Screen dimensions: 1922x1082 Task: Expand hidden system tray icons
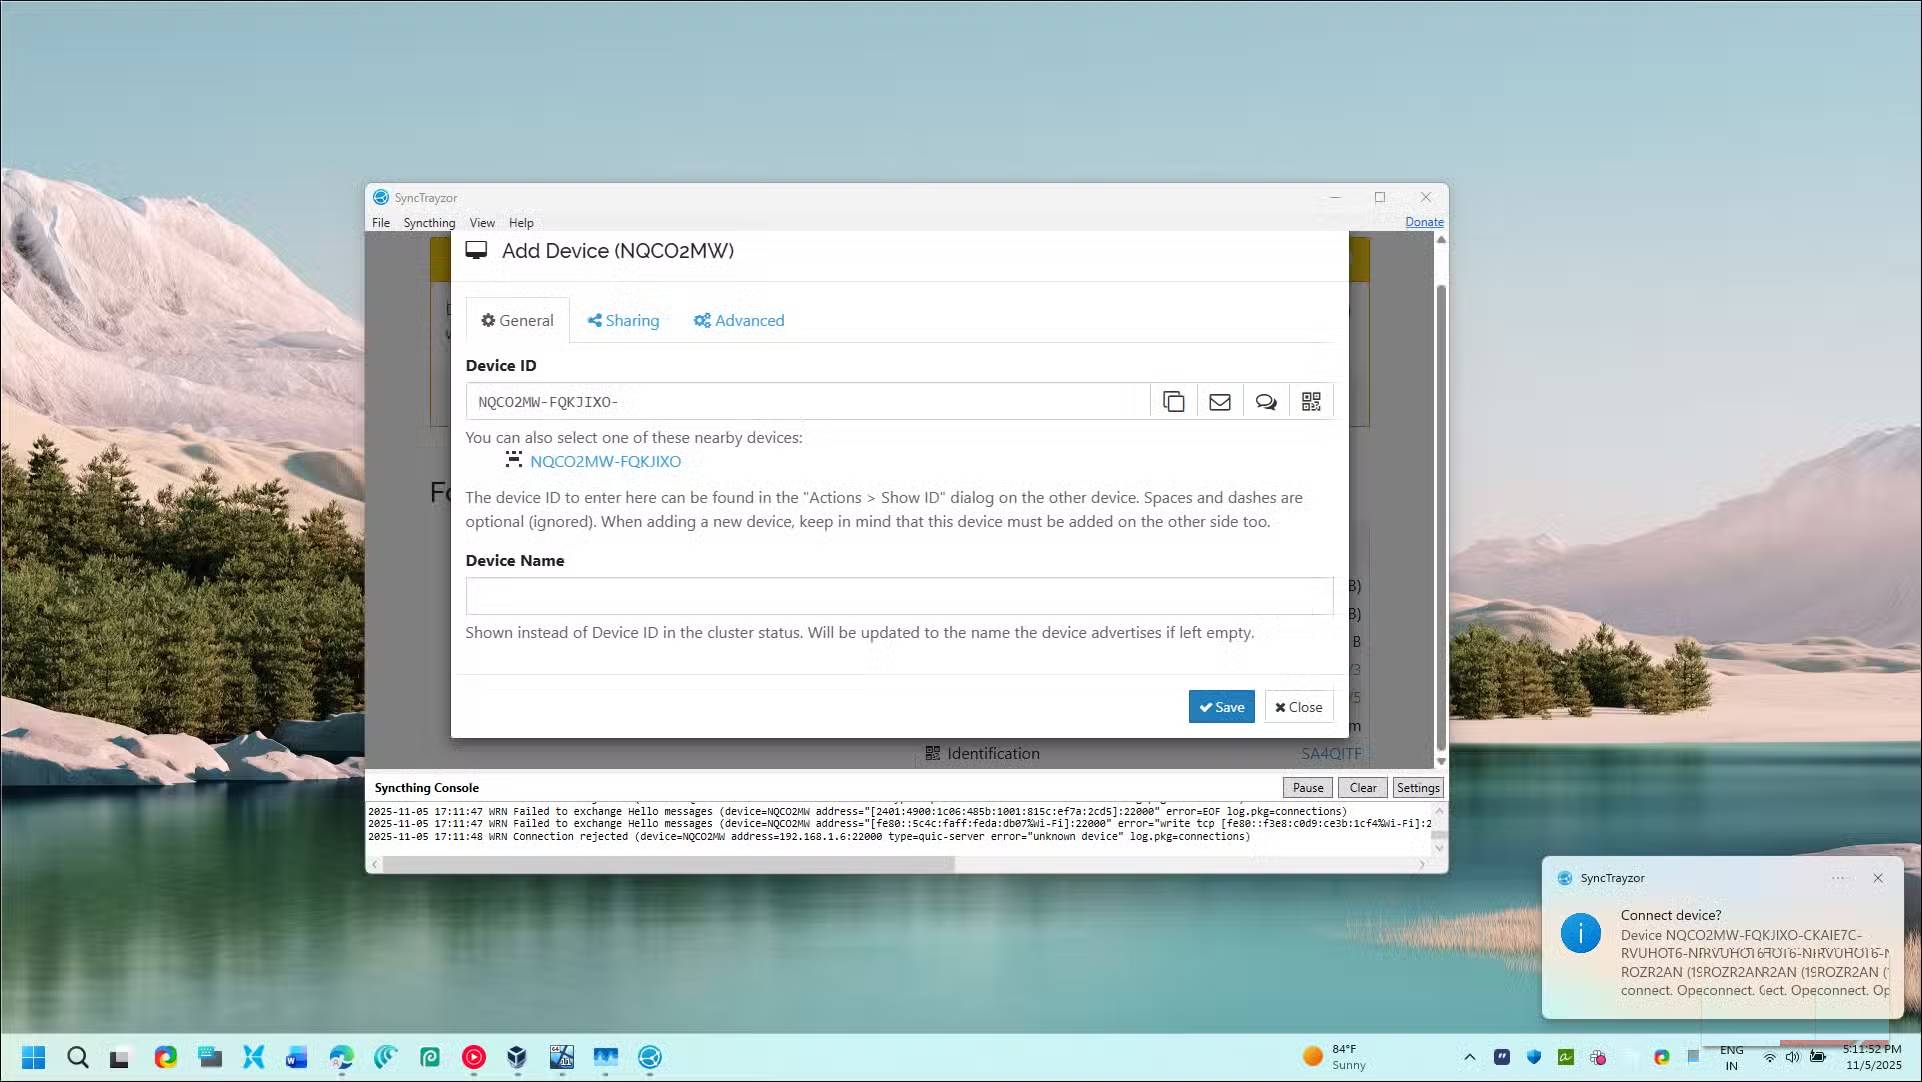(1469, 1057)
